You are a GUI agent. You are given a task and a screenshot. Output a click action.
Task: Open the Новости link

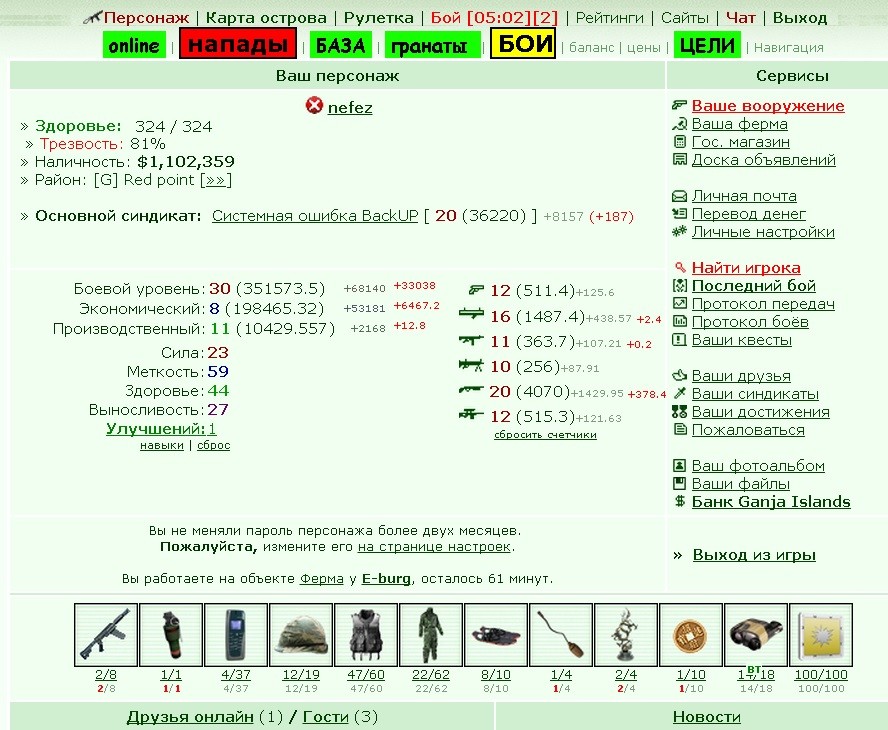tap(707, 717)
